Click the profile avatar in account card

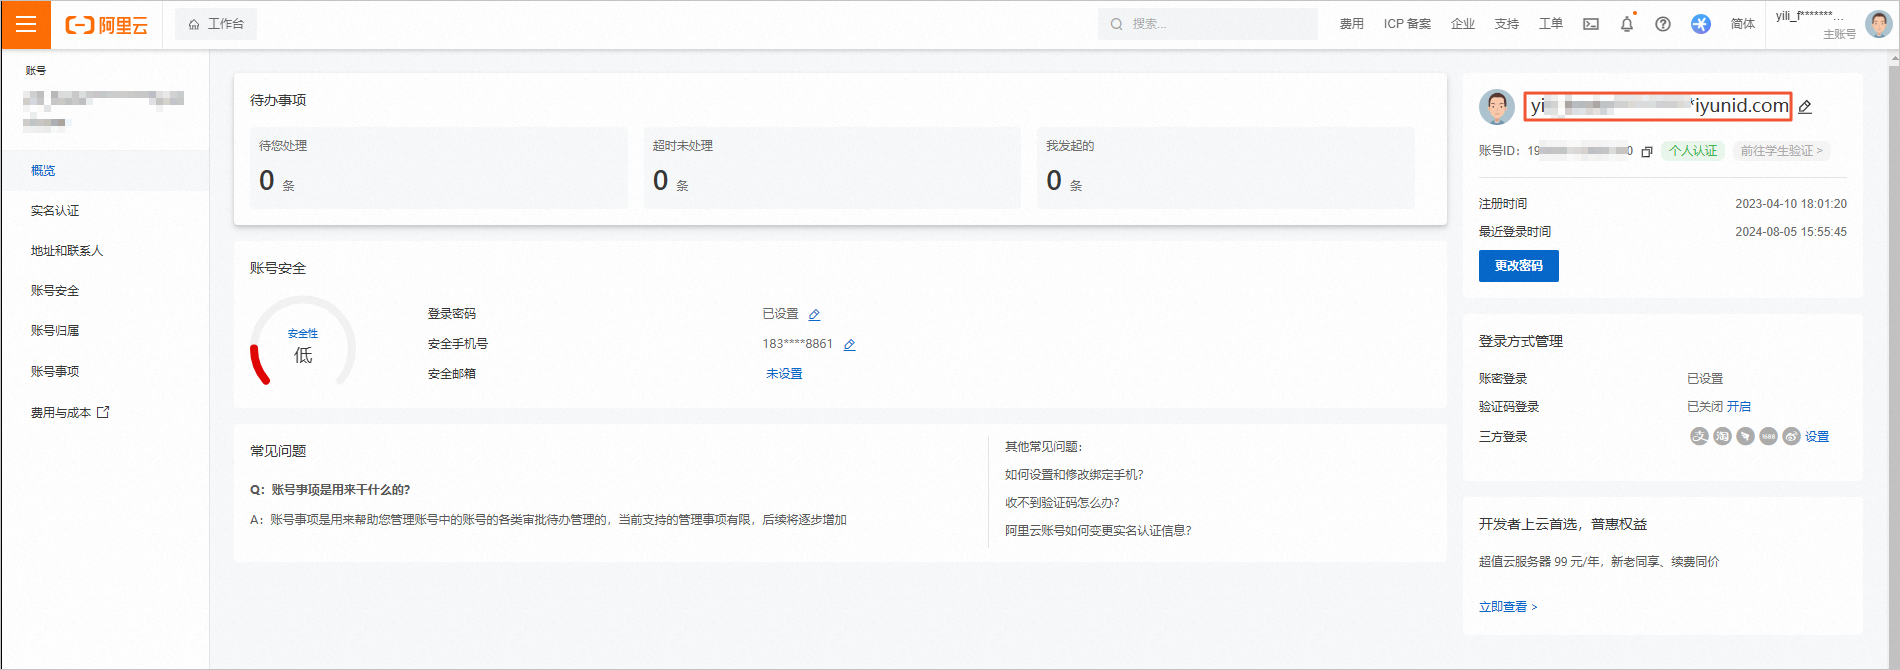pos(1497,107)
